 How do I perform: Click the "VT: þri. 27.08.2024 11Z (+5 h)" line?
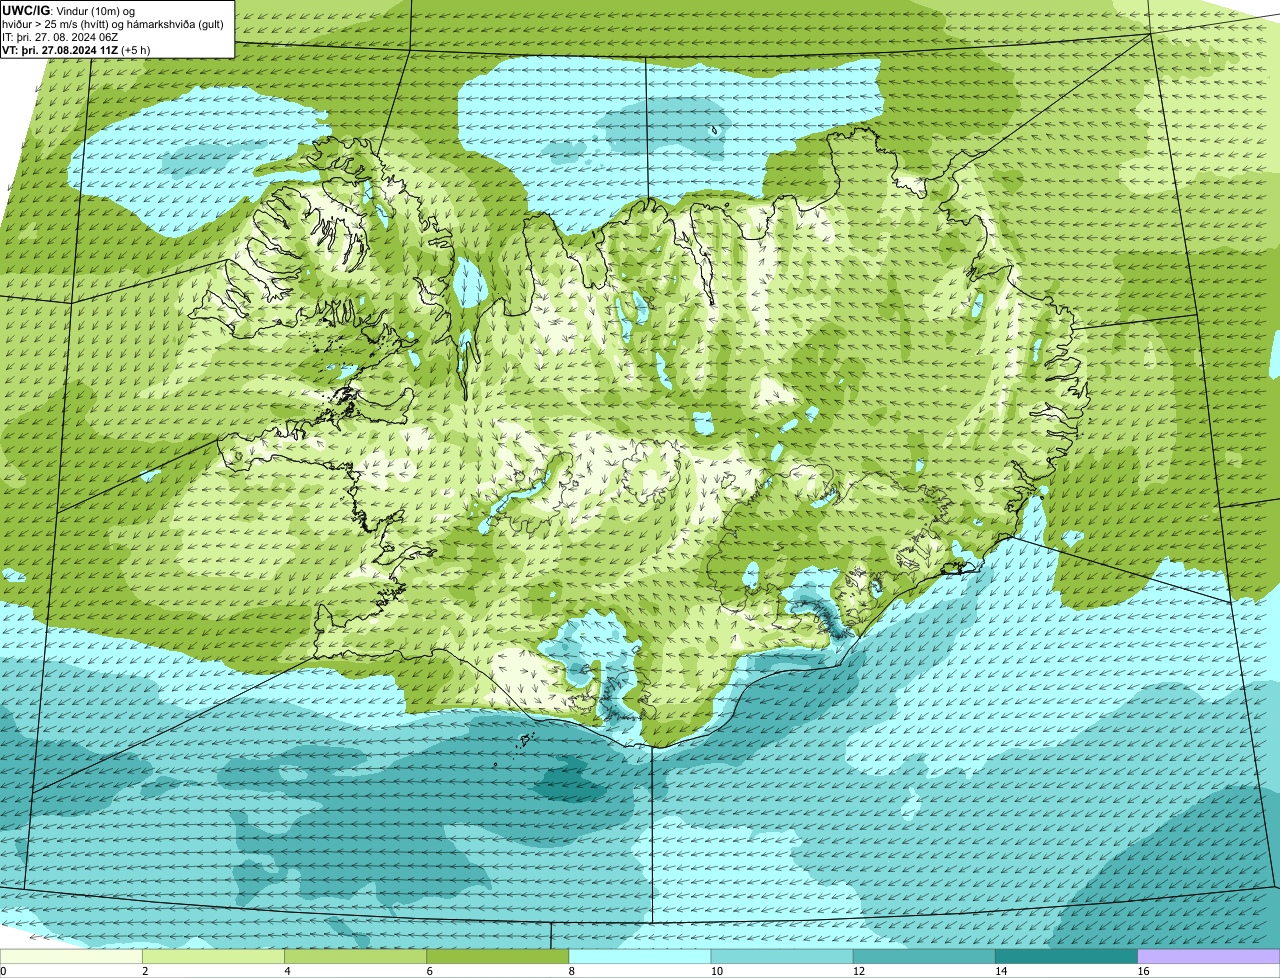click(x=76, y=49)
